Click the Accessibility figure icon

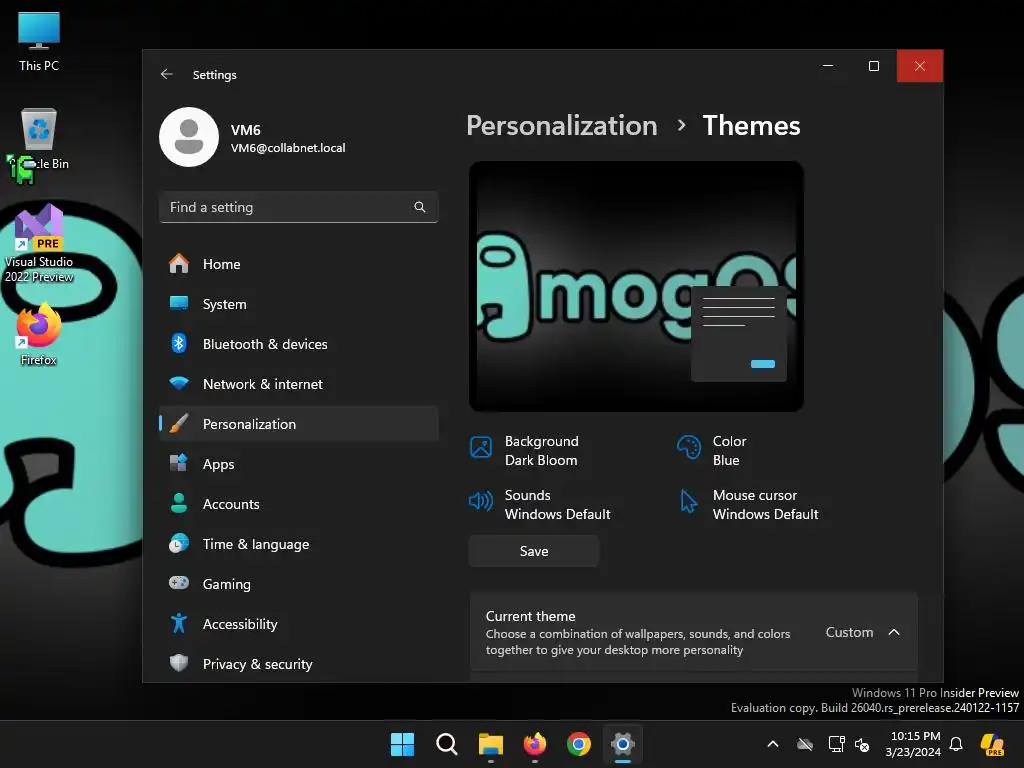click(x=178, y=624)
